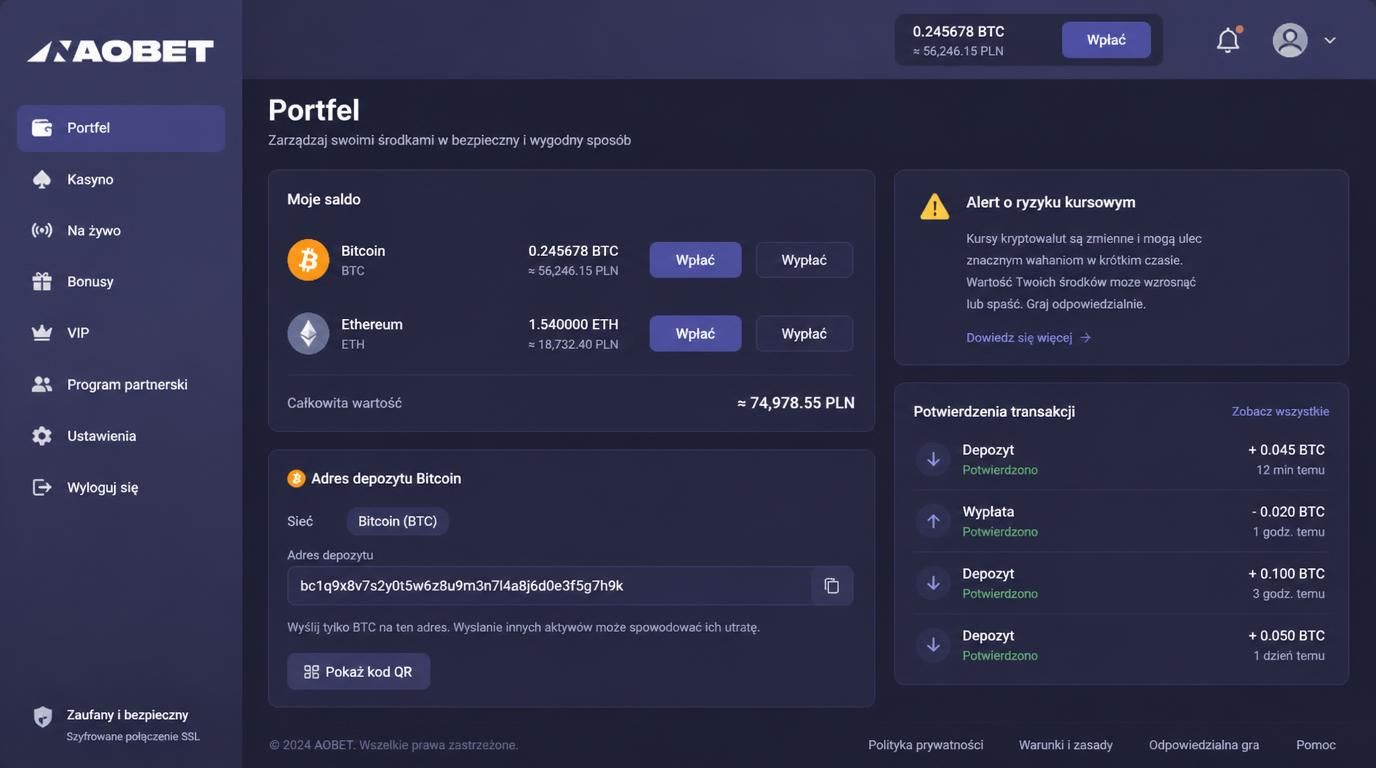
Task: Show the QR code with Pokaż kod QR
Action: [x=358, y=672]
